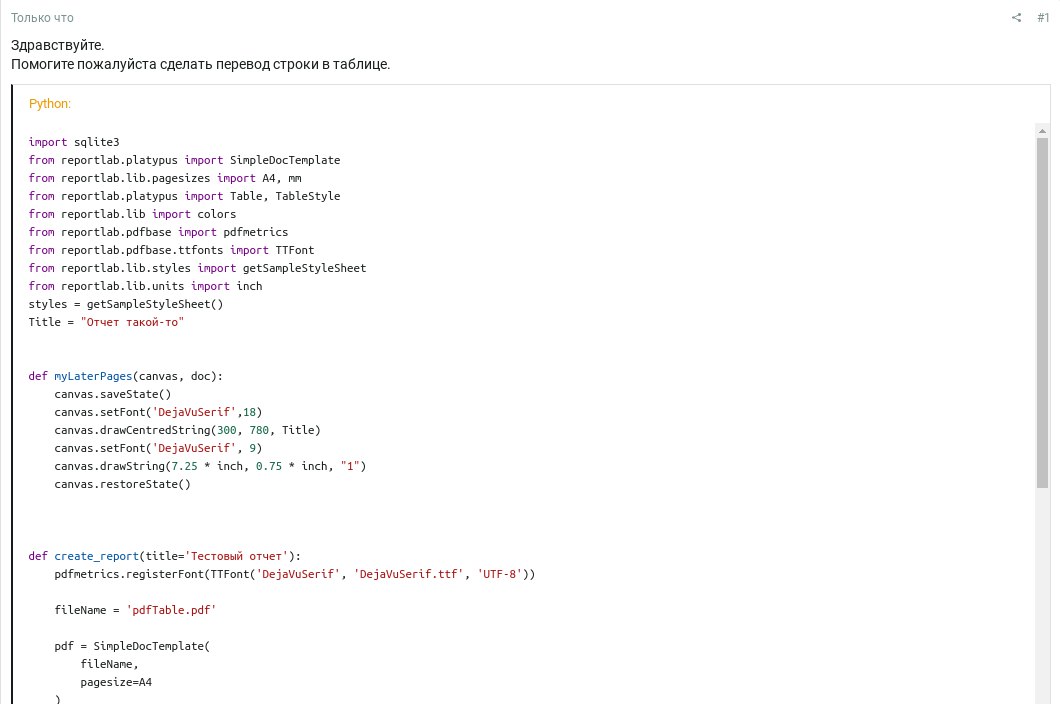Click the share icon on the post
Viewport: 1060px width, 704px height.
(1017, 18)
